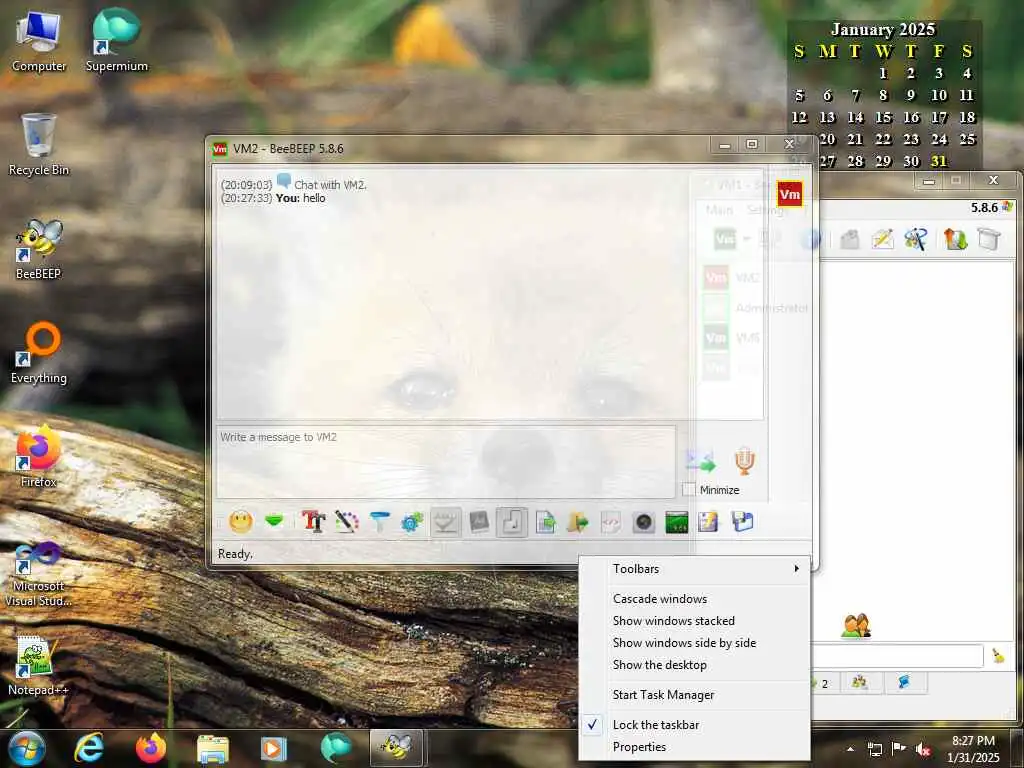Click the Action Center flag tray icon
The width and height of the screenshot is (1024, 768).
tap(899, 749)
